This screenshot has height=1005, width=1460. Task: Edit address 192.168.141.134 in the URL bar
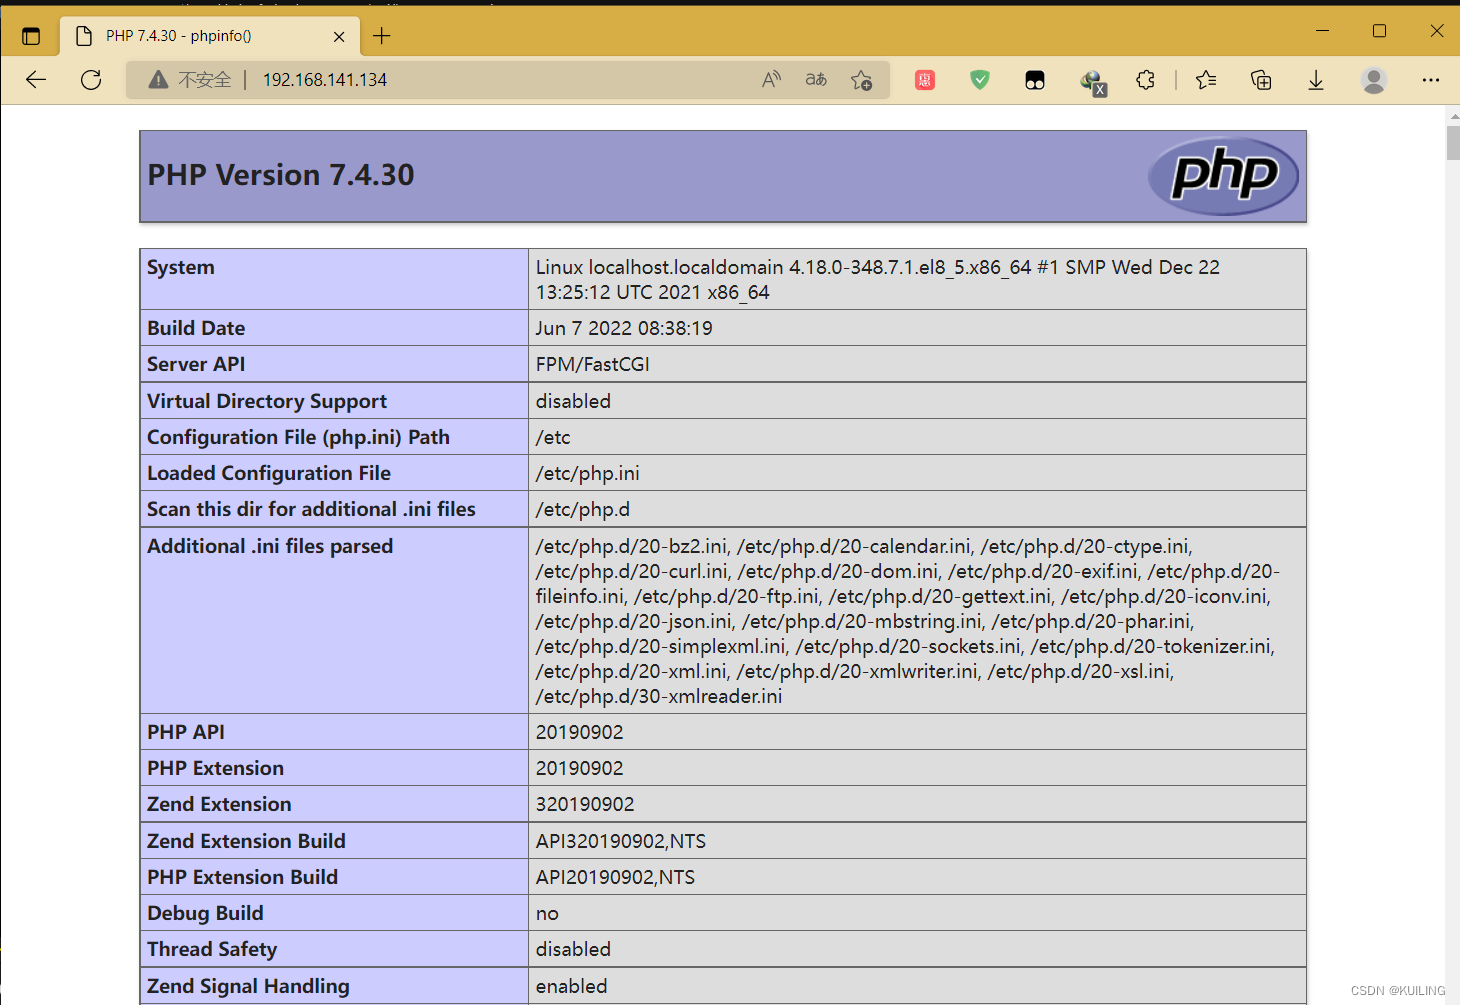[x=325, y=80]
